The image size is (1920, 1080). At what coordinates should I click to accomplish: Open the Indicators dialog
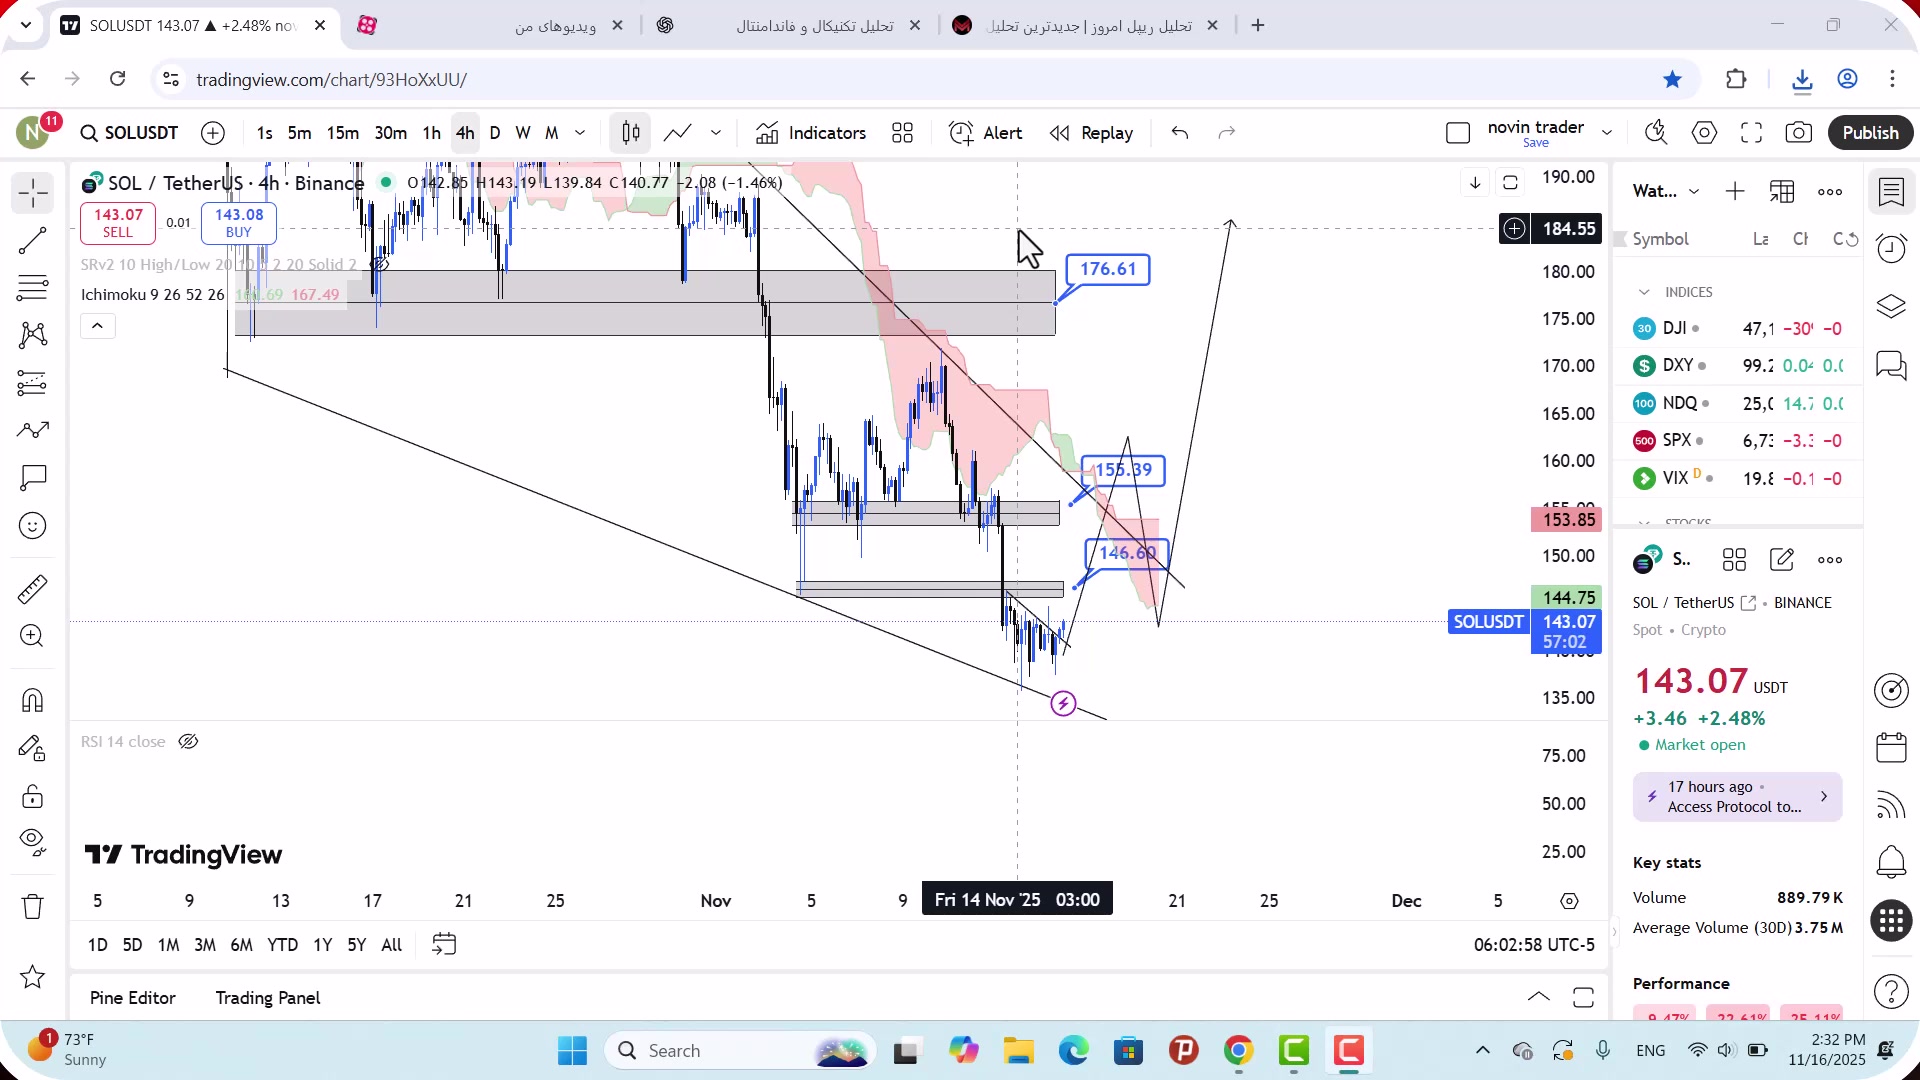click(811, 133)
